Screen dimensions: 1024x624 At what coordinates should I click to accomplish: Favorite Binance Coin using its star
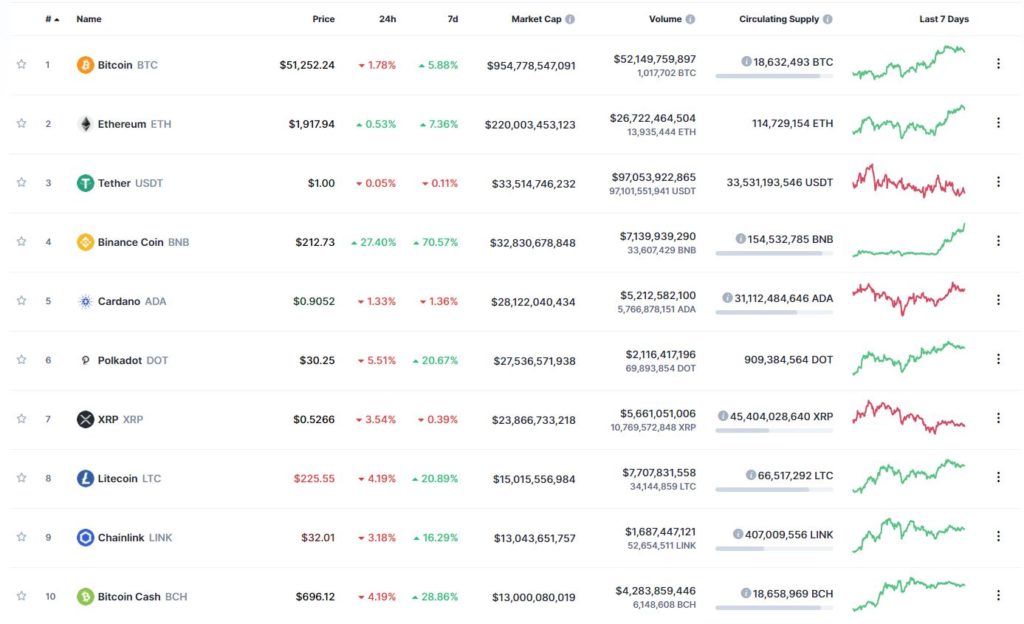22,242
